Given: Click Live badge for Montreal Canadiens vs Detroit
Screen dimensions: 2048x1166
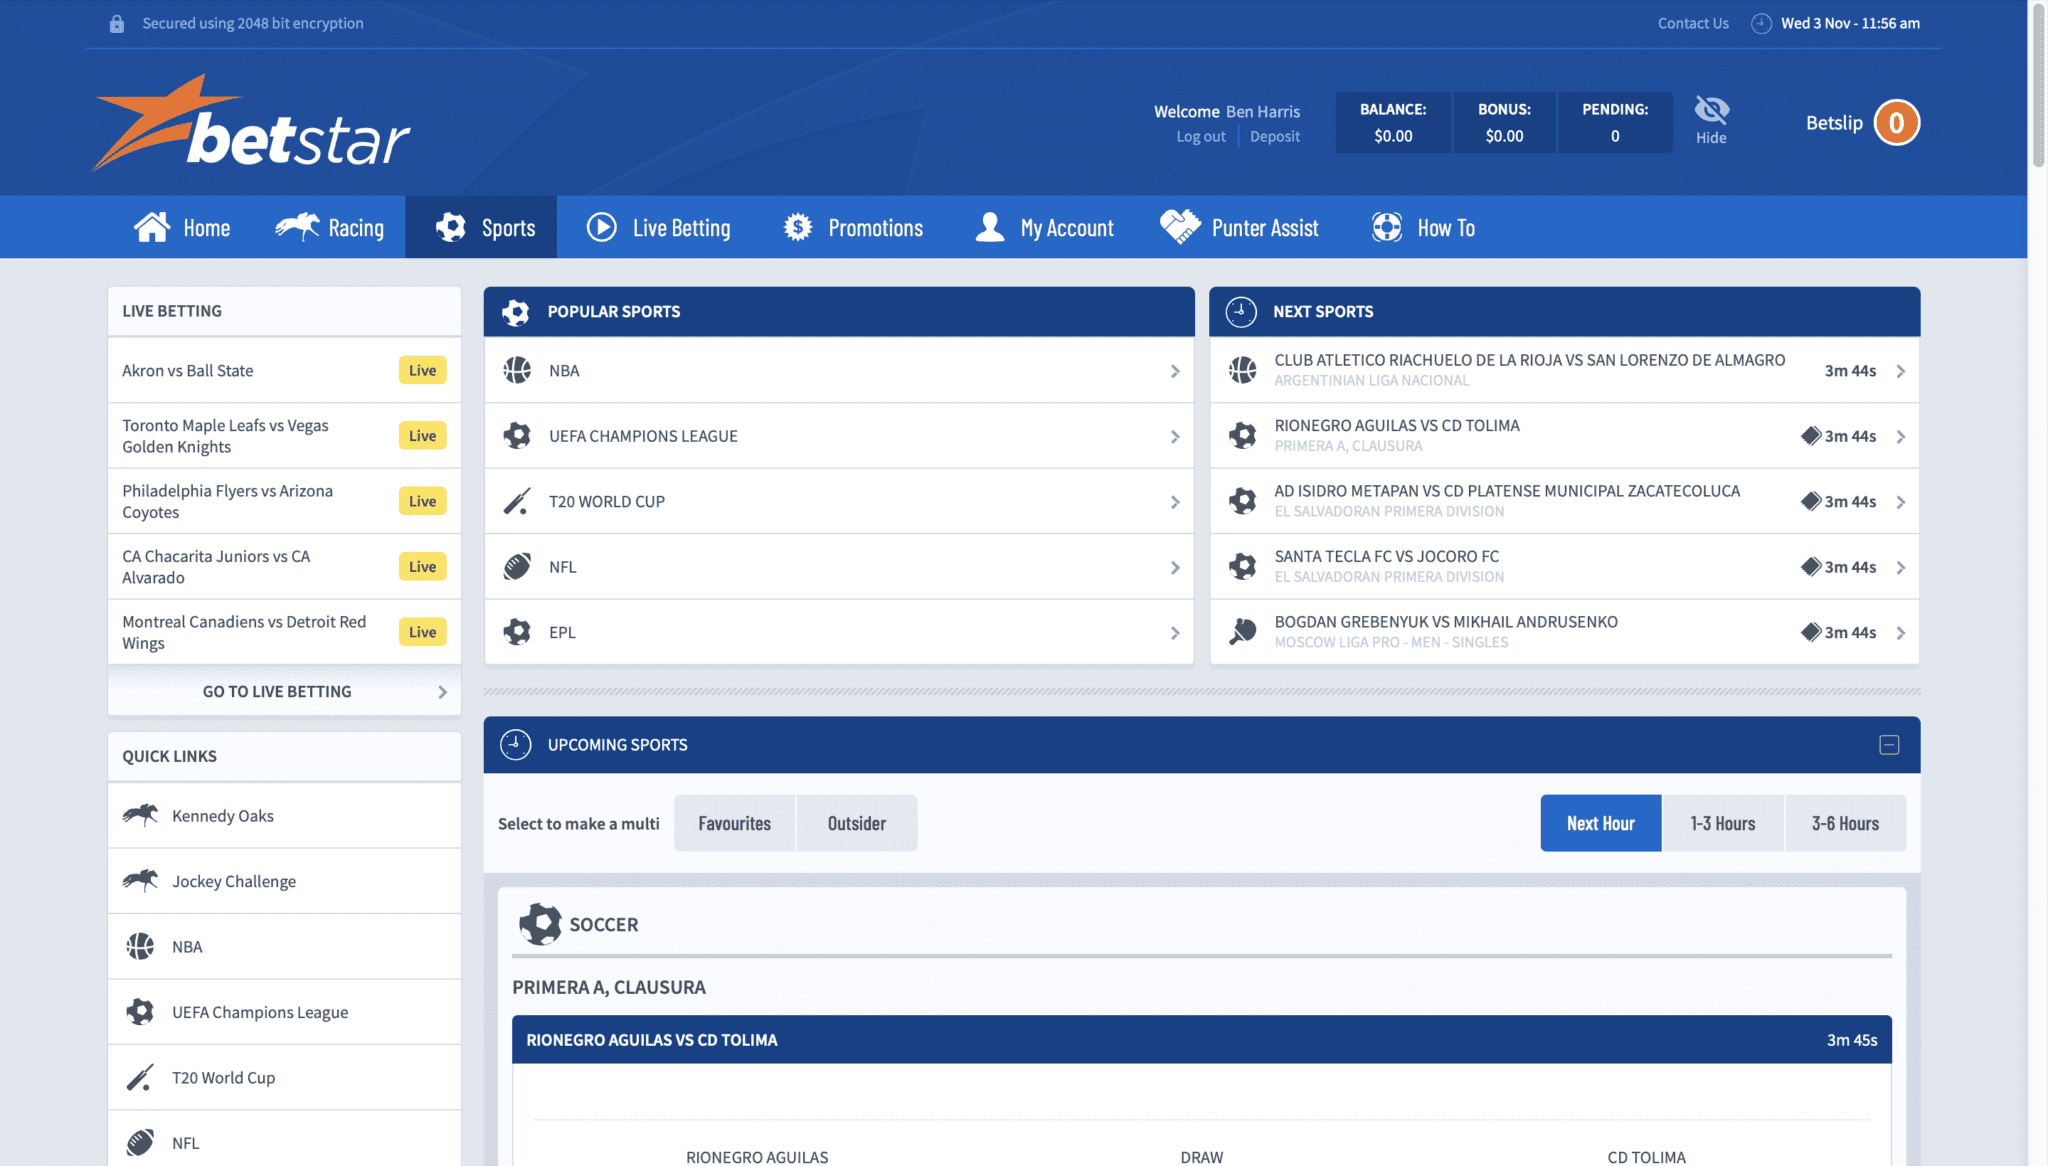Looking at the screenshot, I should click(422, 632).
